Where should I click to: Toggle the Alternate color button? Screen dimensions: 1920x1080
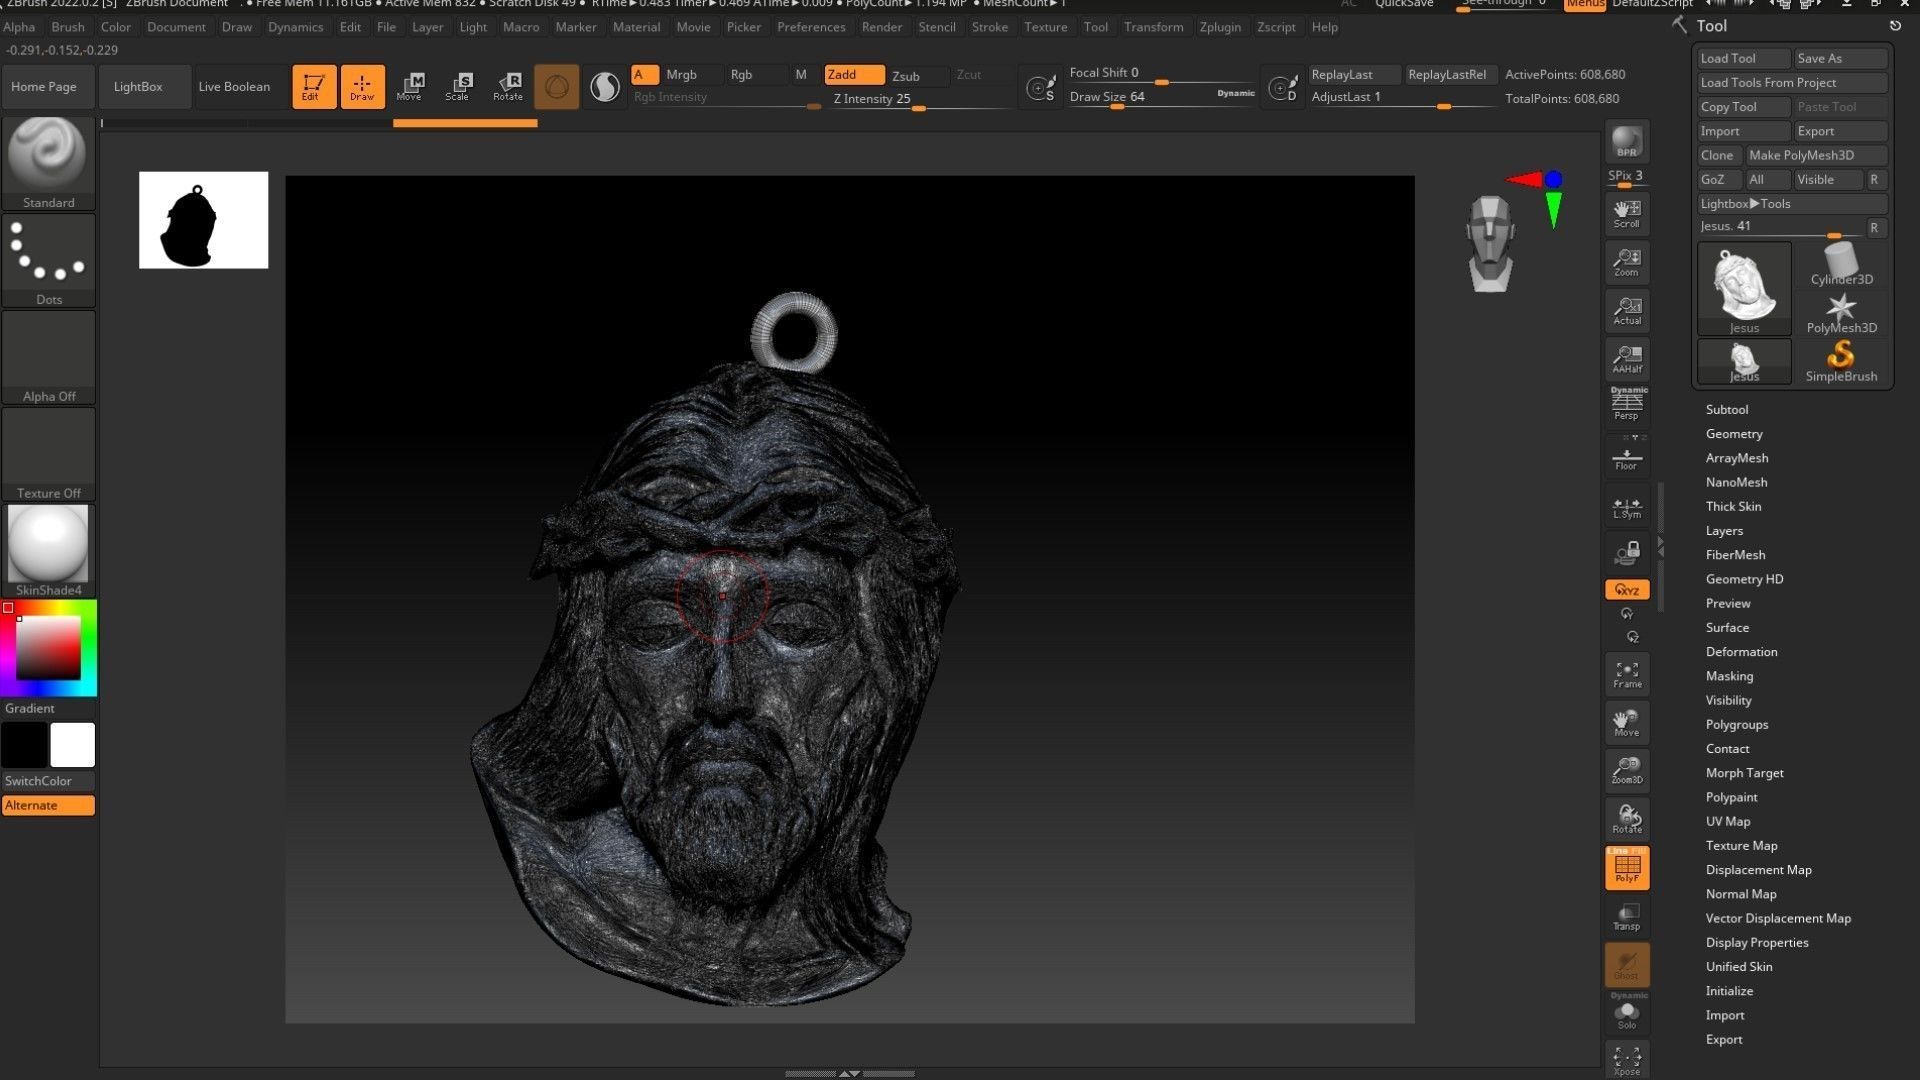48,805
